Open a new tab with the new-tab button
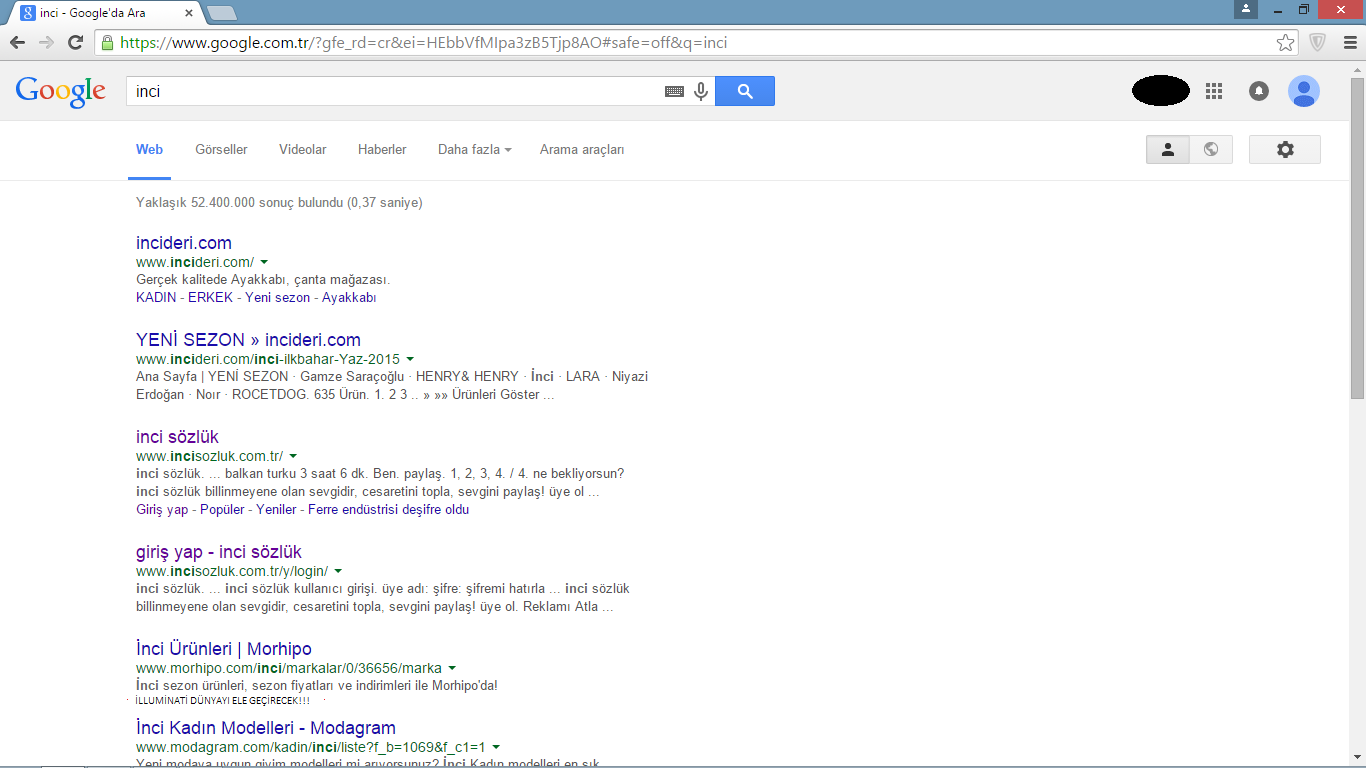 coord(222,13)
